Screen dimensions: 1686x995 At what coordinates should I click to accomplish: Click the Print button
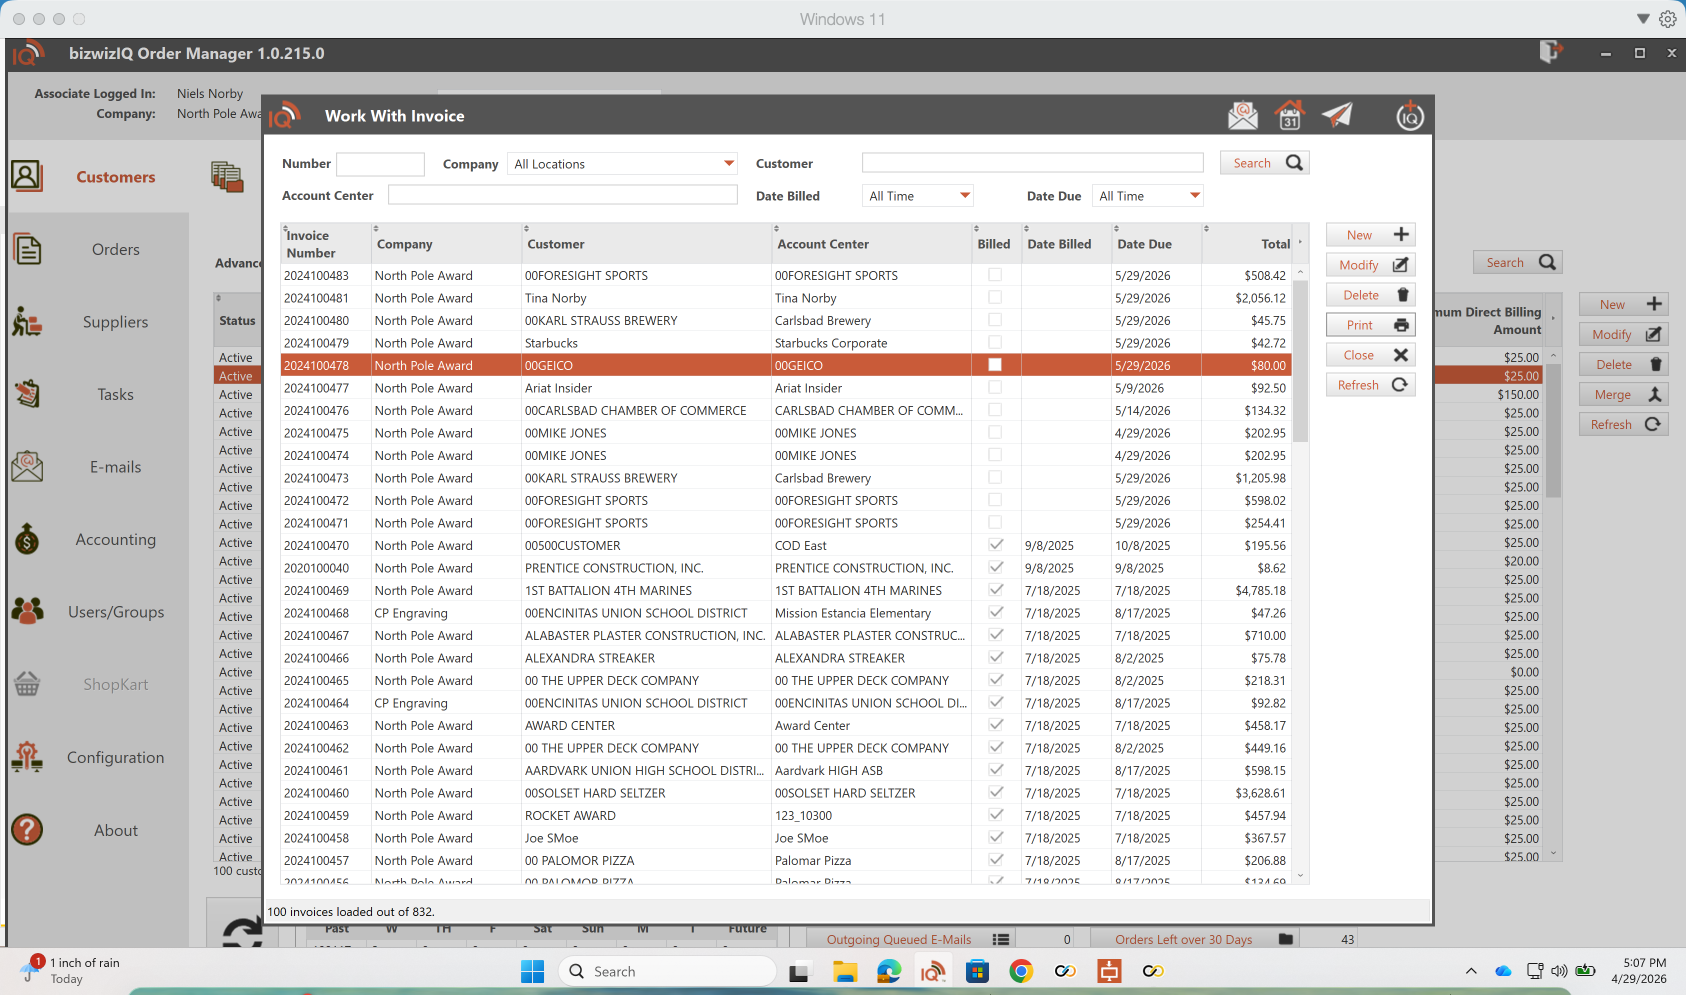[1370, 325]
